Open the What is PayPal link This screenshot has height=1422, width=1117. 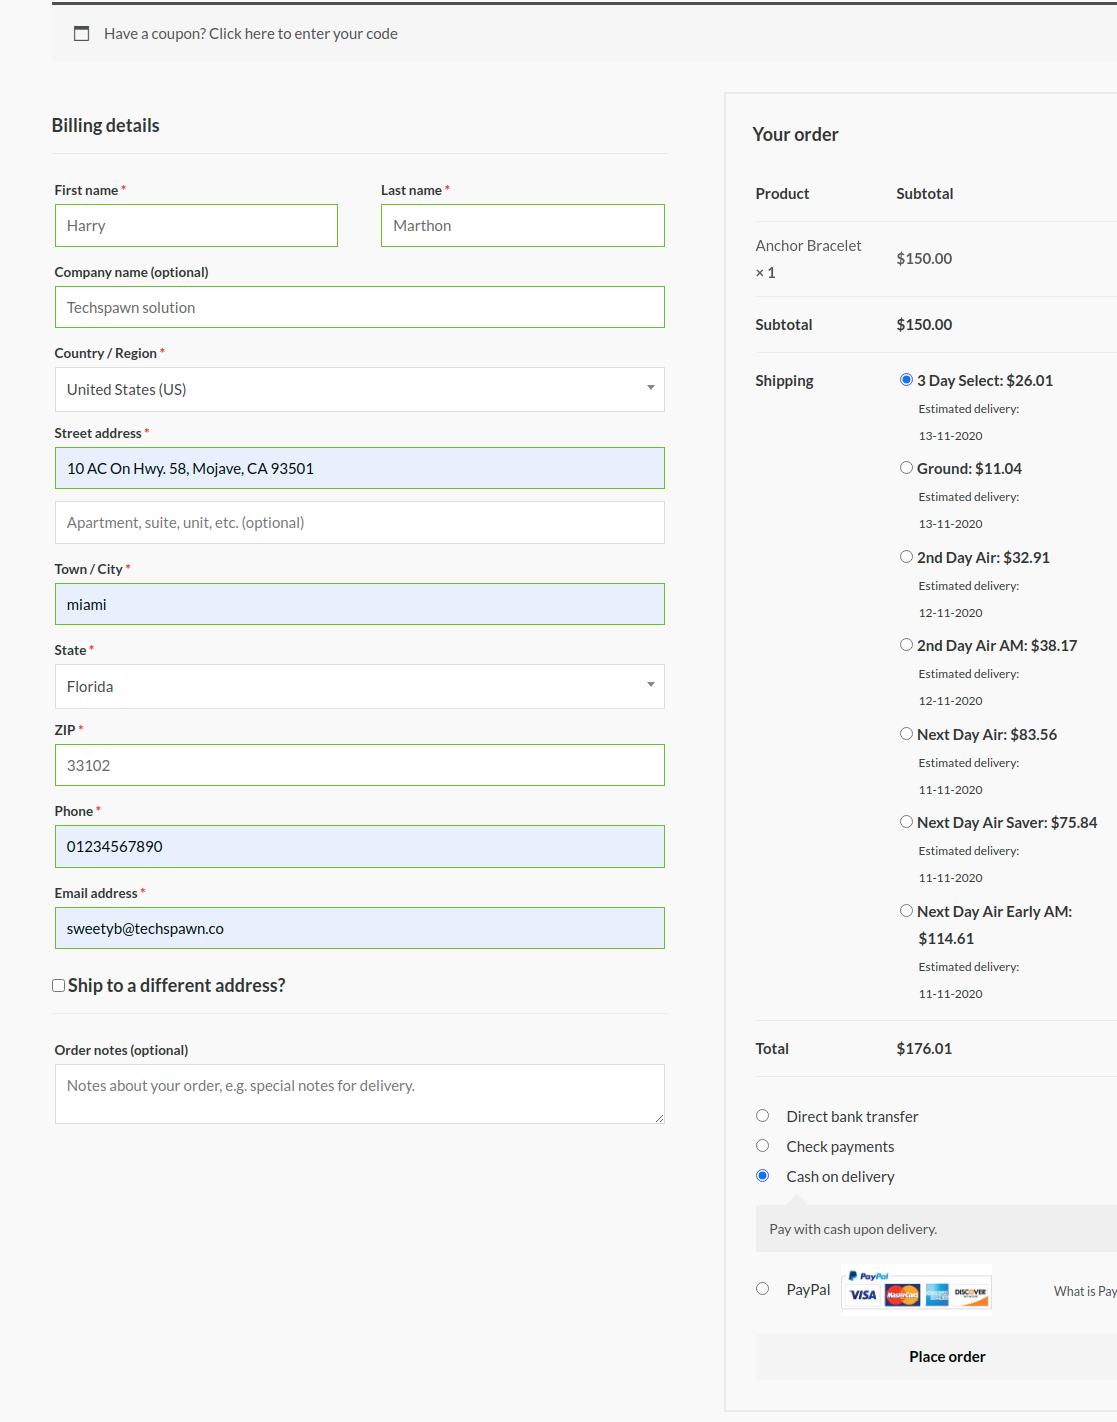coord(1084,1291)
